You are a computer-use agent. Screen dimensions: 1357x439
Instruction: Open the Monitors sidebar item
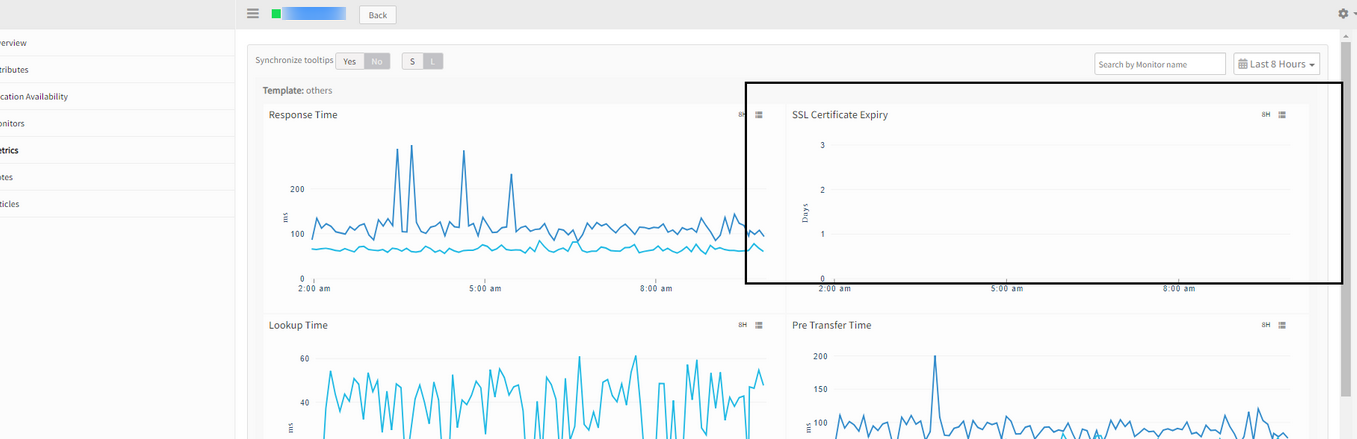[117, 123]
